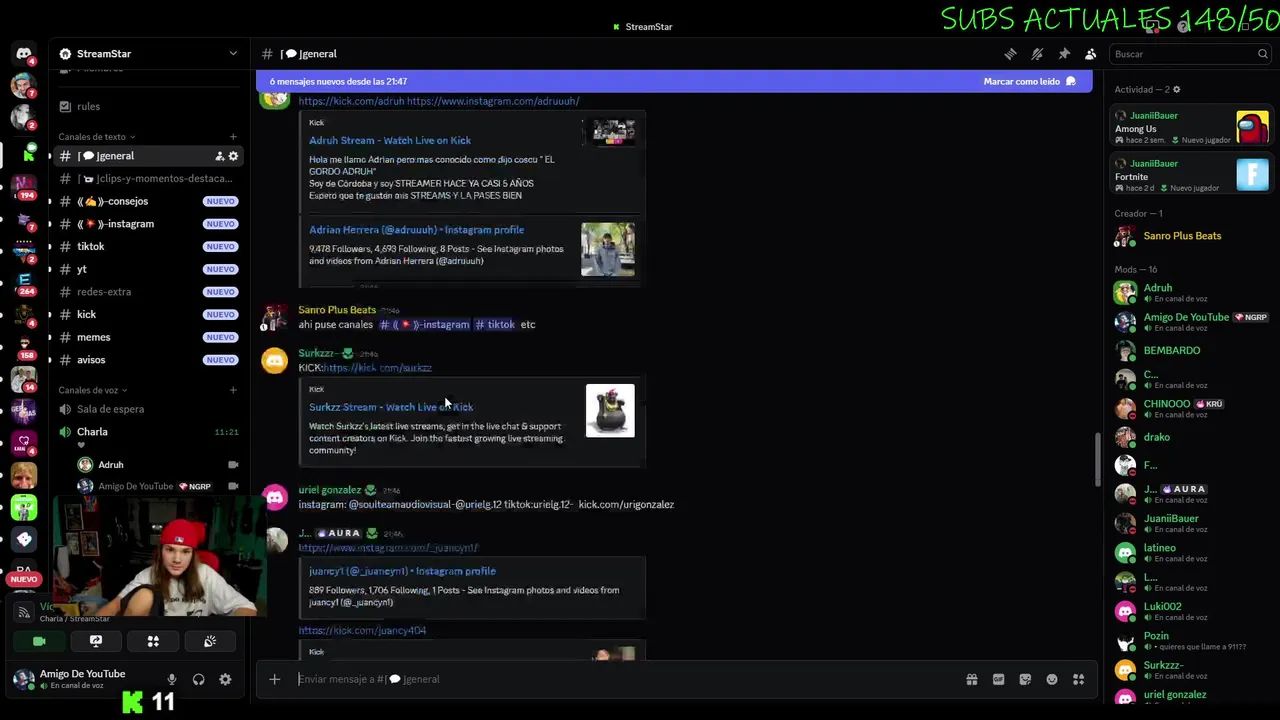Open the clips-y-momentos-destaca channel
This screenshot has height=720, width=1280.
click(149, 178)
